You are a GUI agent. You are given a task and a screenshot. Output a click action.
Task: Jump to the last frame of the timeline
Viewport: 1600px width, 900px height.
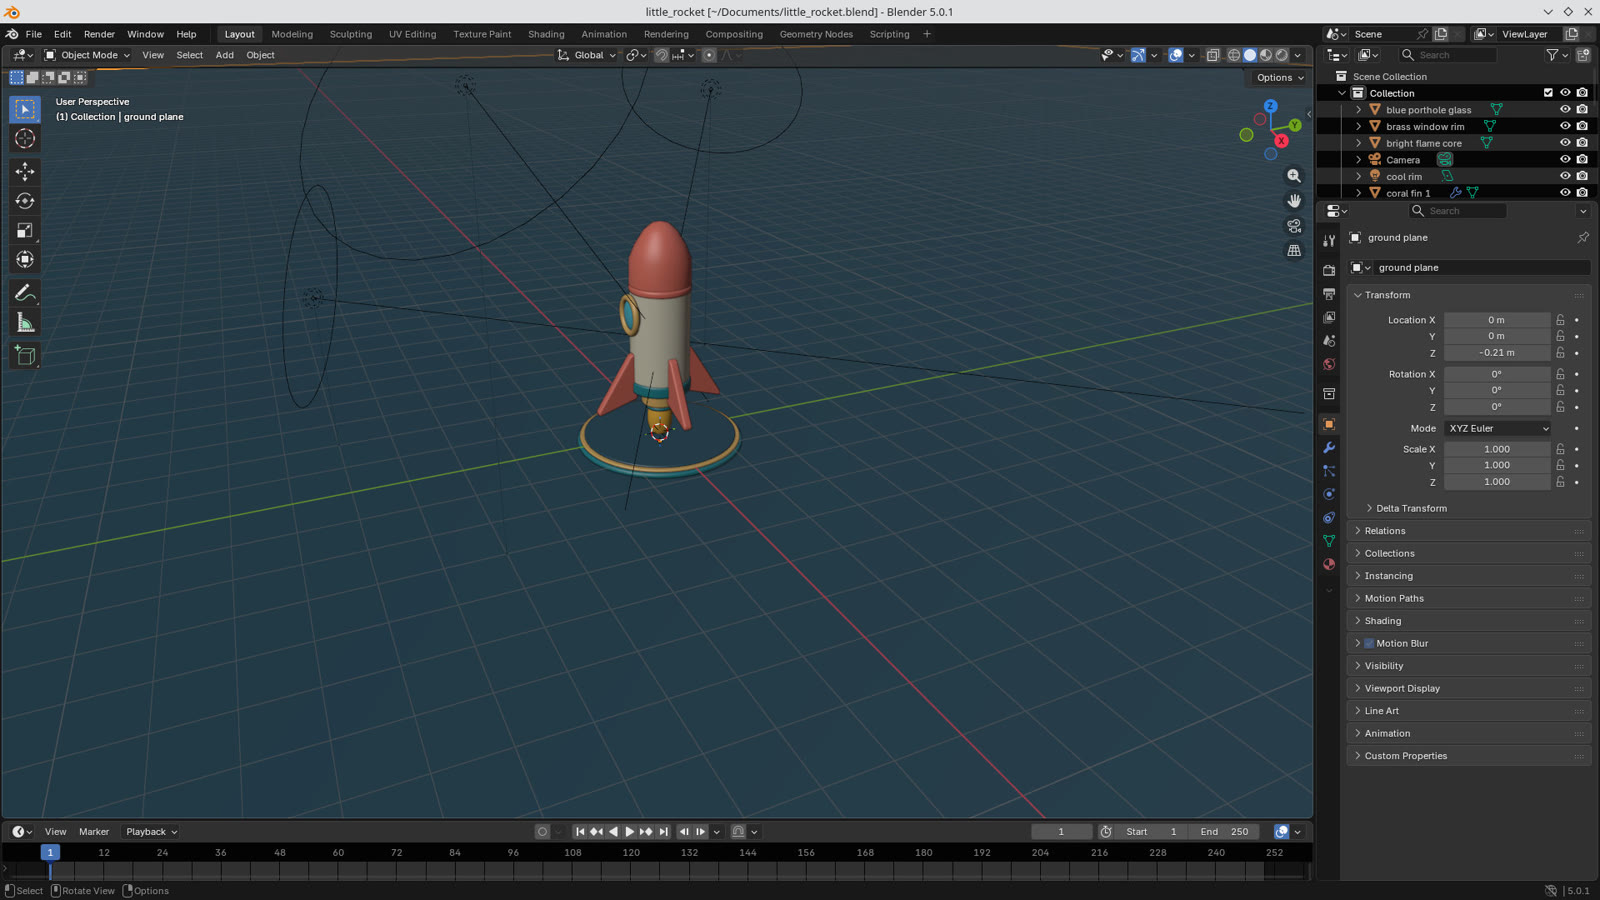pyautogui.click(x=664, y=832)
